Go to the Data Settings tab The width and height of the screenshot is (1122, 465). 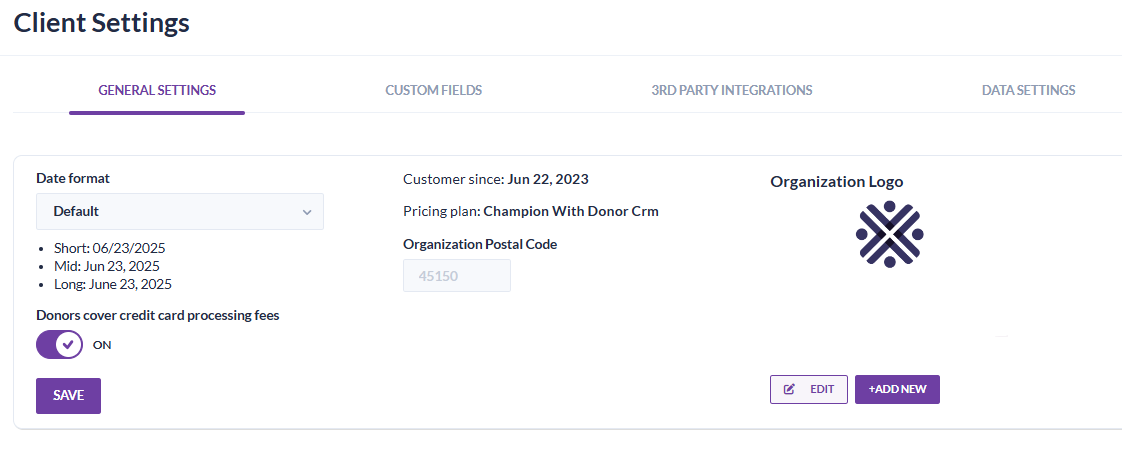pos(1028,90)
